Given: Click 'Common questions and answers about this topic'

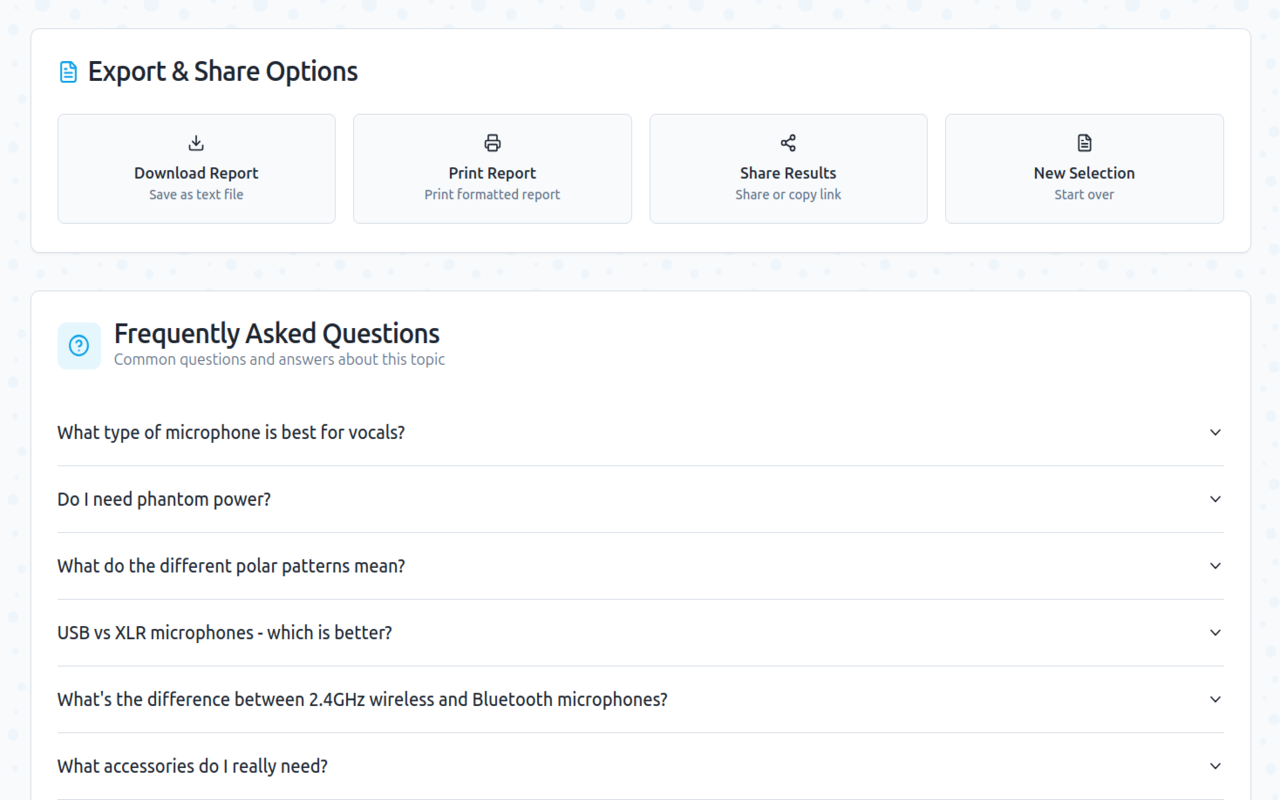Looking at the screenshot, I should (x=279, y=359).
